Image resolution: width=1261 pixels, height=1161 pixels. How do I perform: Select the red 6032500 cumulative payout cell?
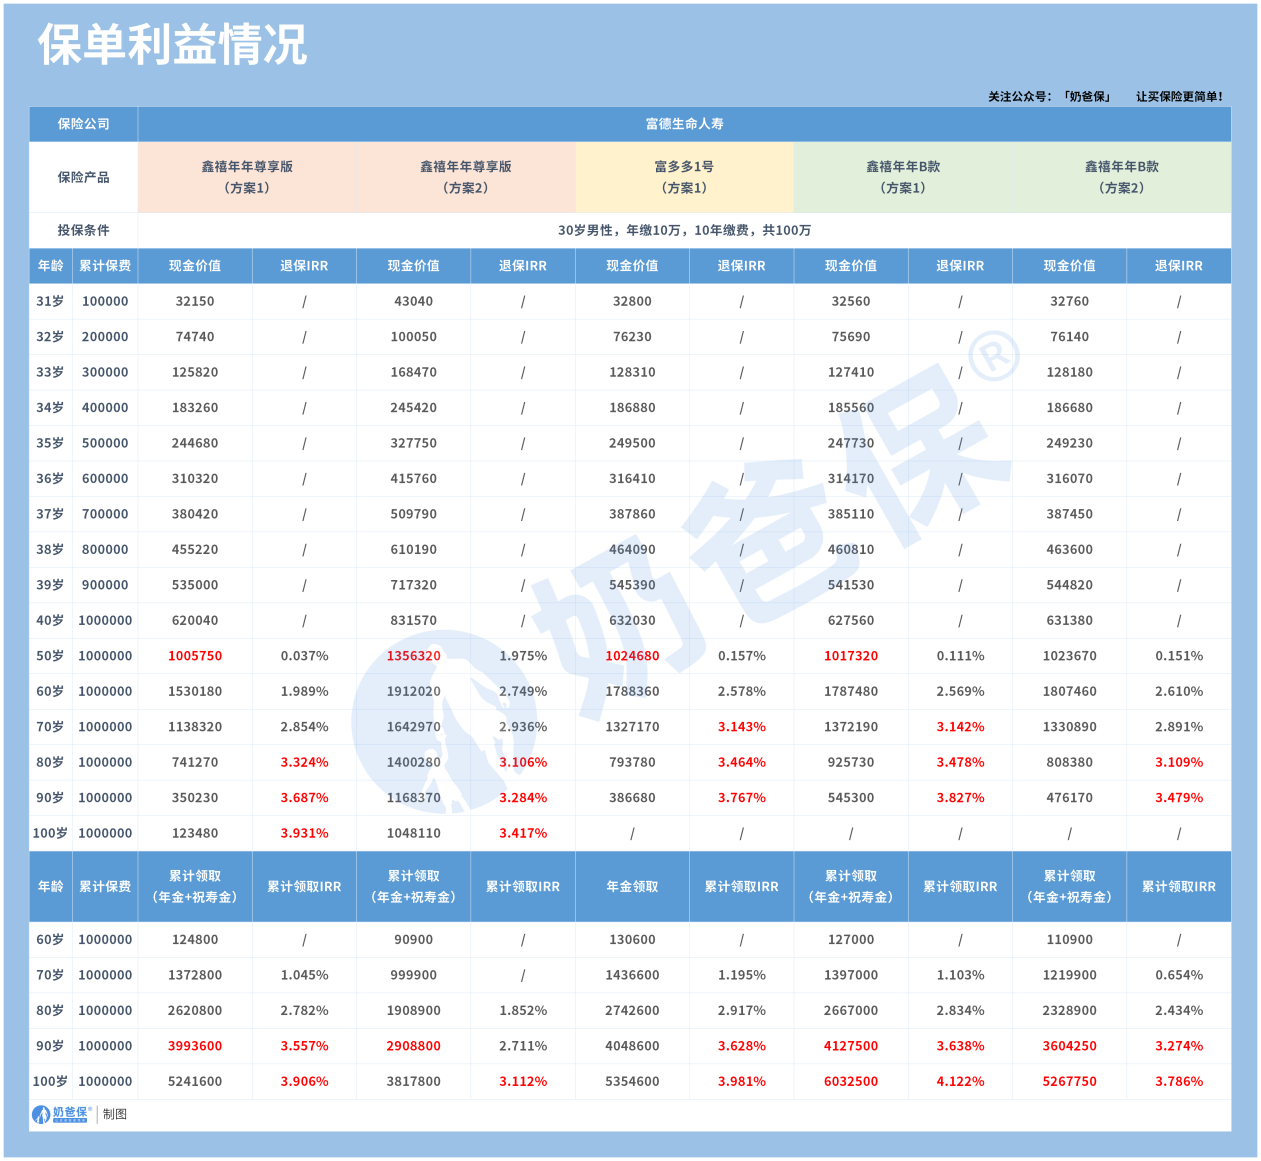851,1081
